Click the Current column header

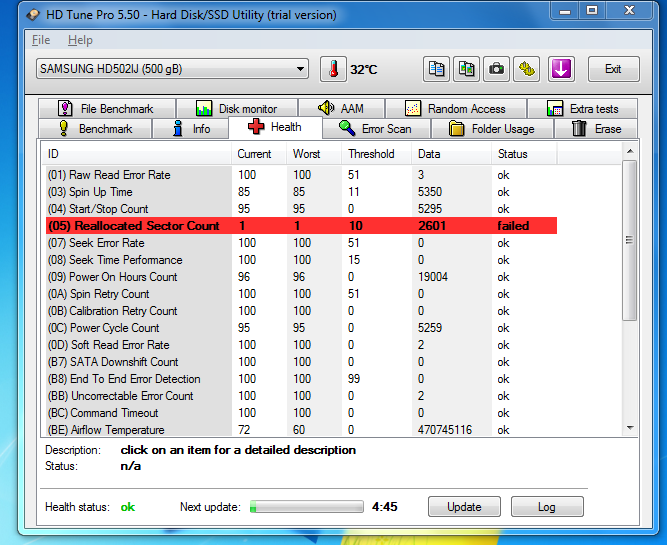coord(259,154)
